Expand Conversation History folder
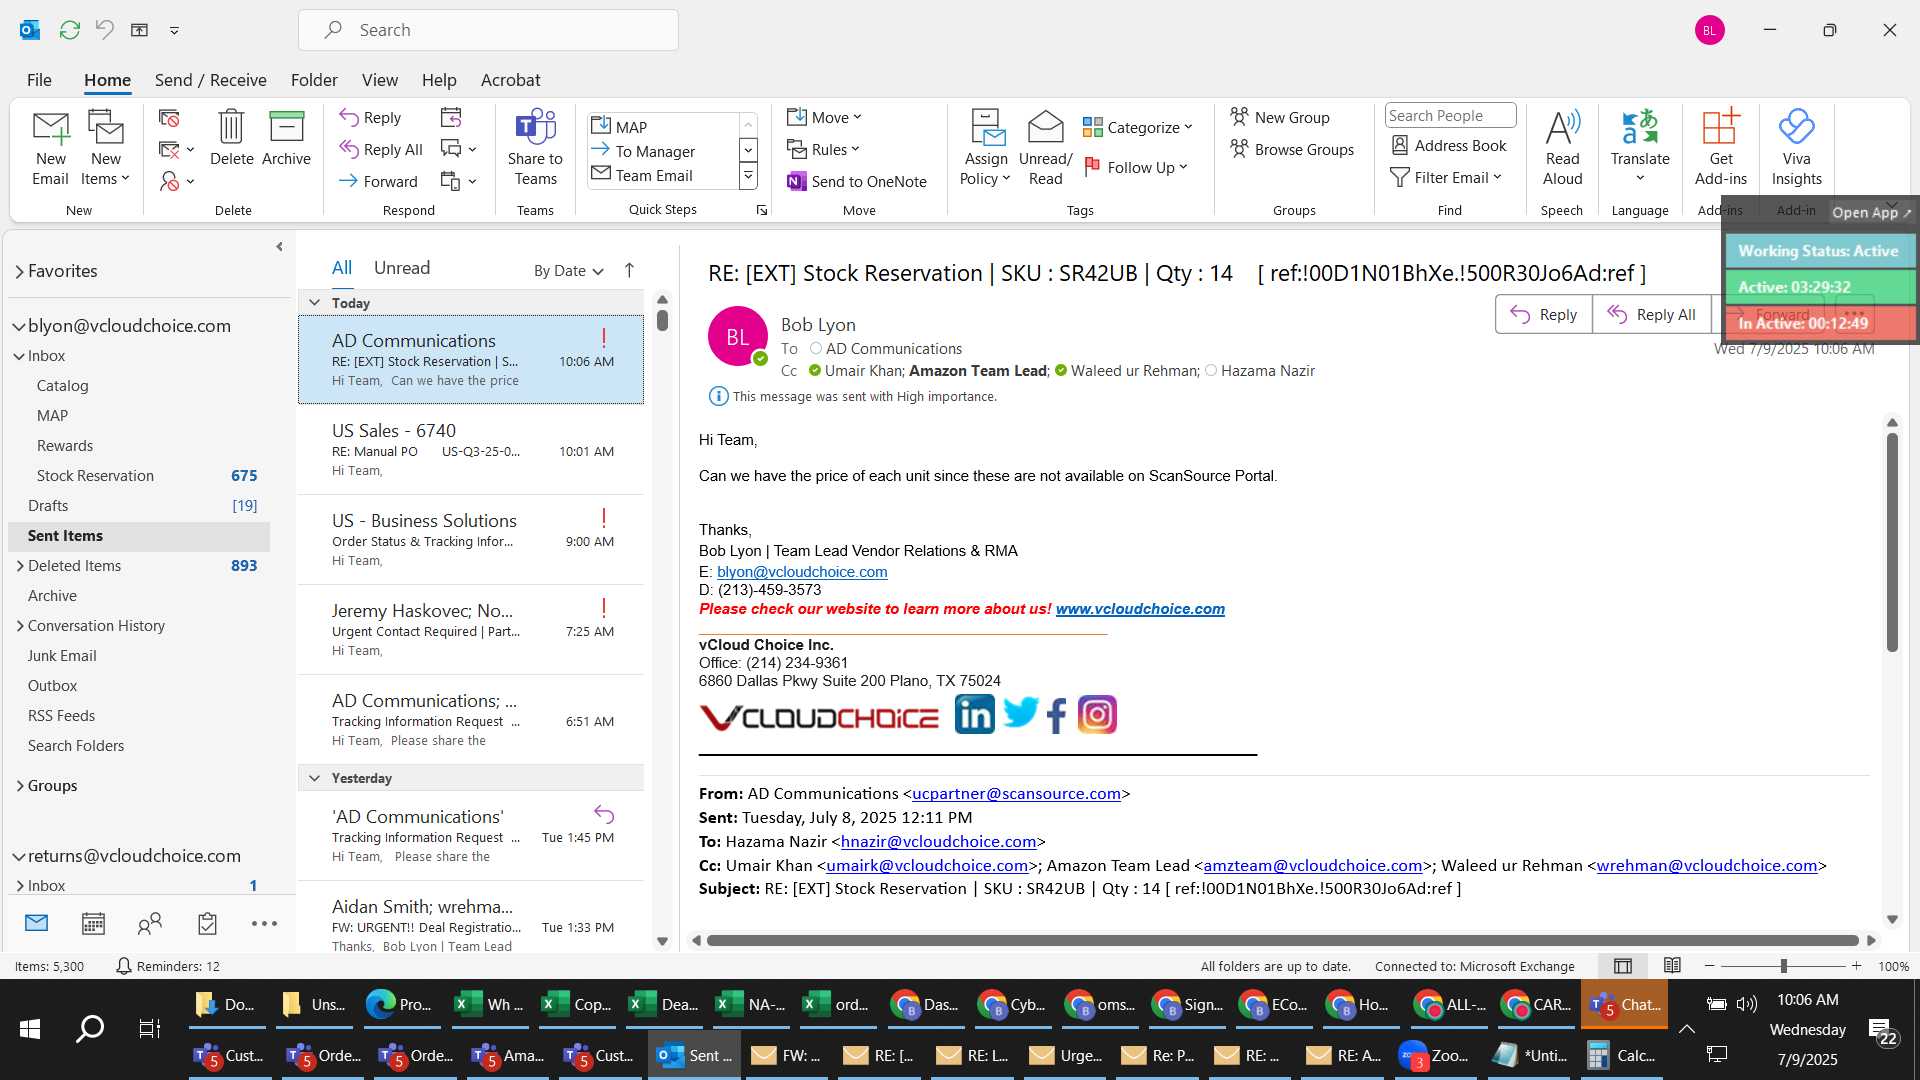 pyautogui.click(x=19, y=626)
